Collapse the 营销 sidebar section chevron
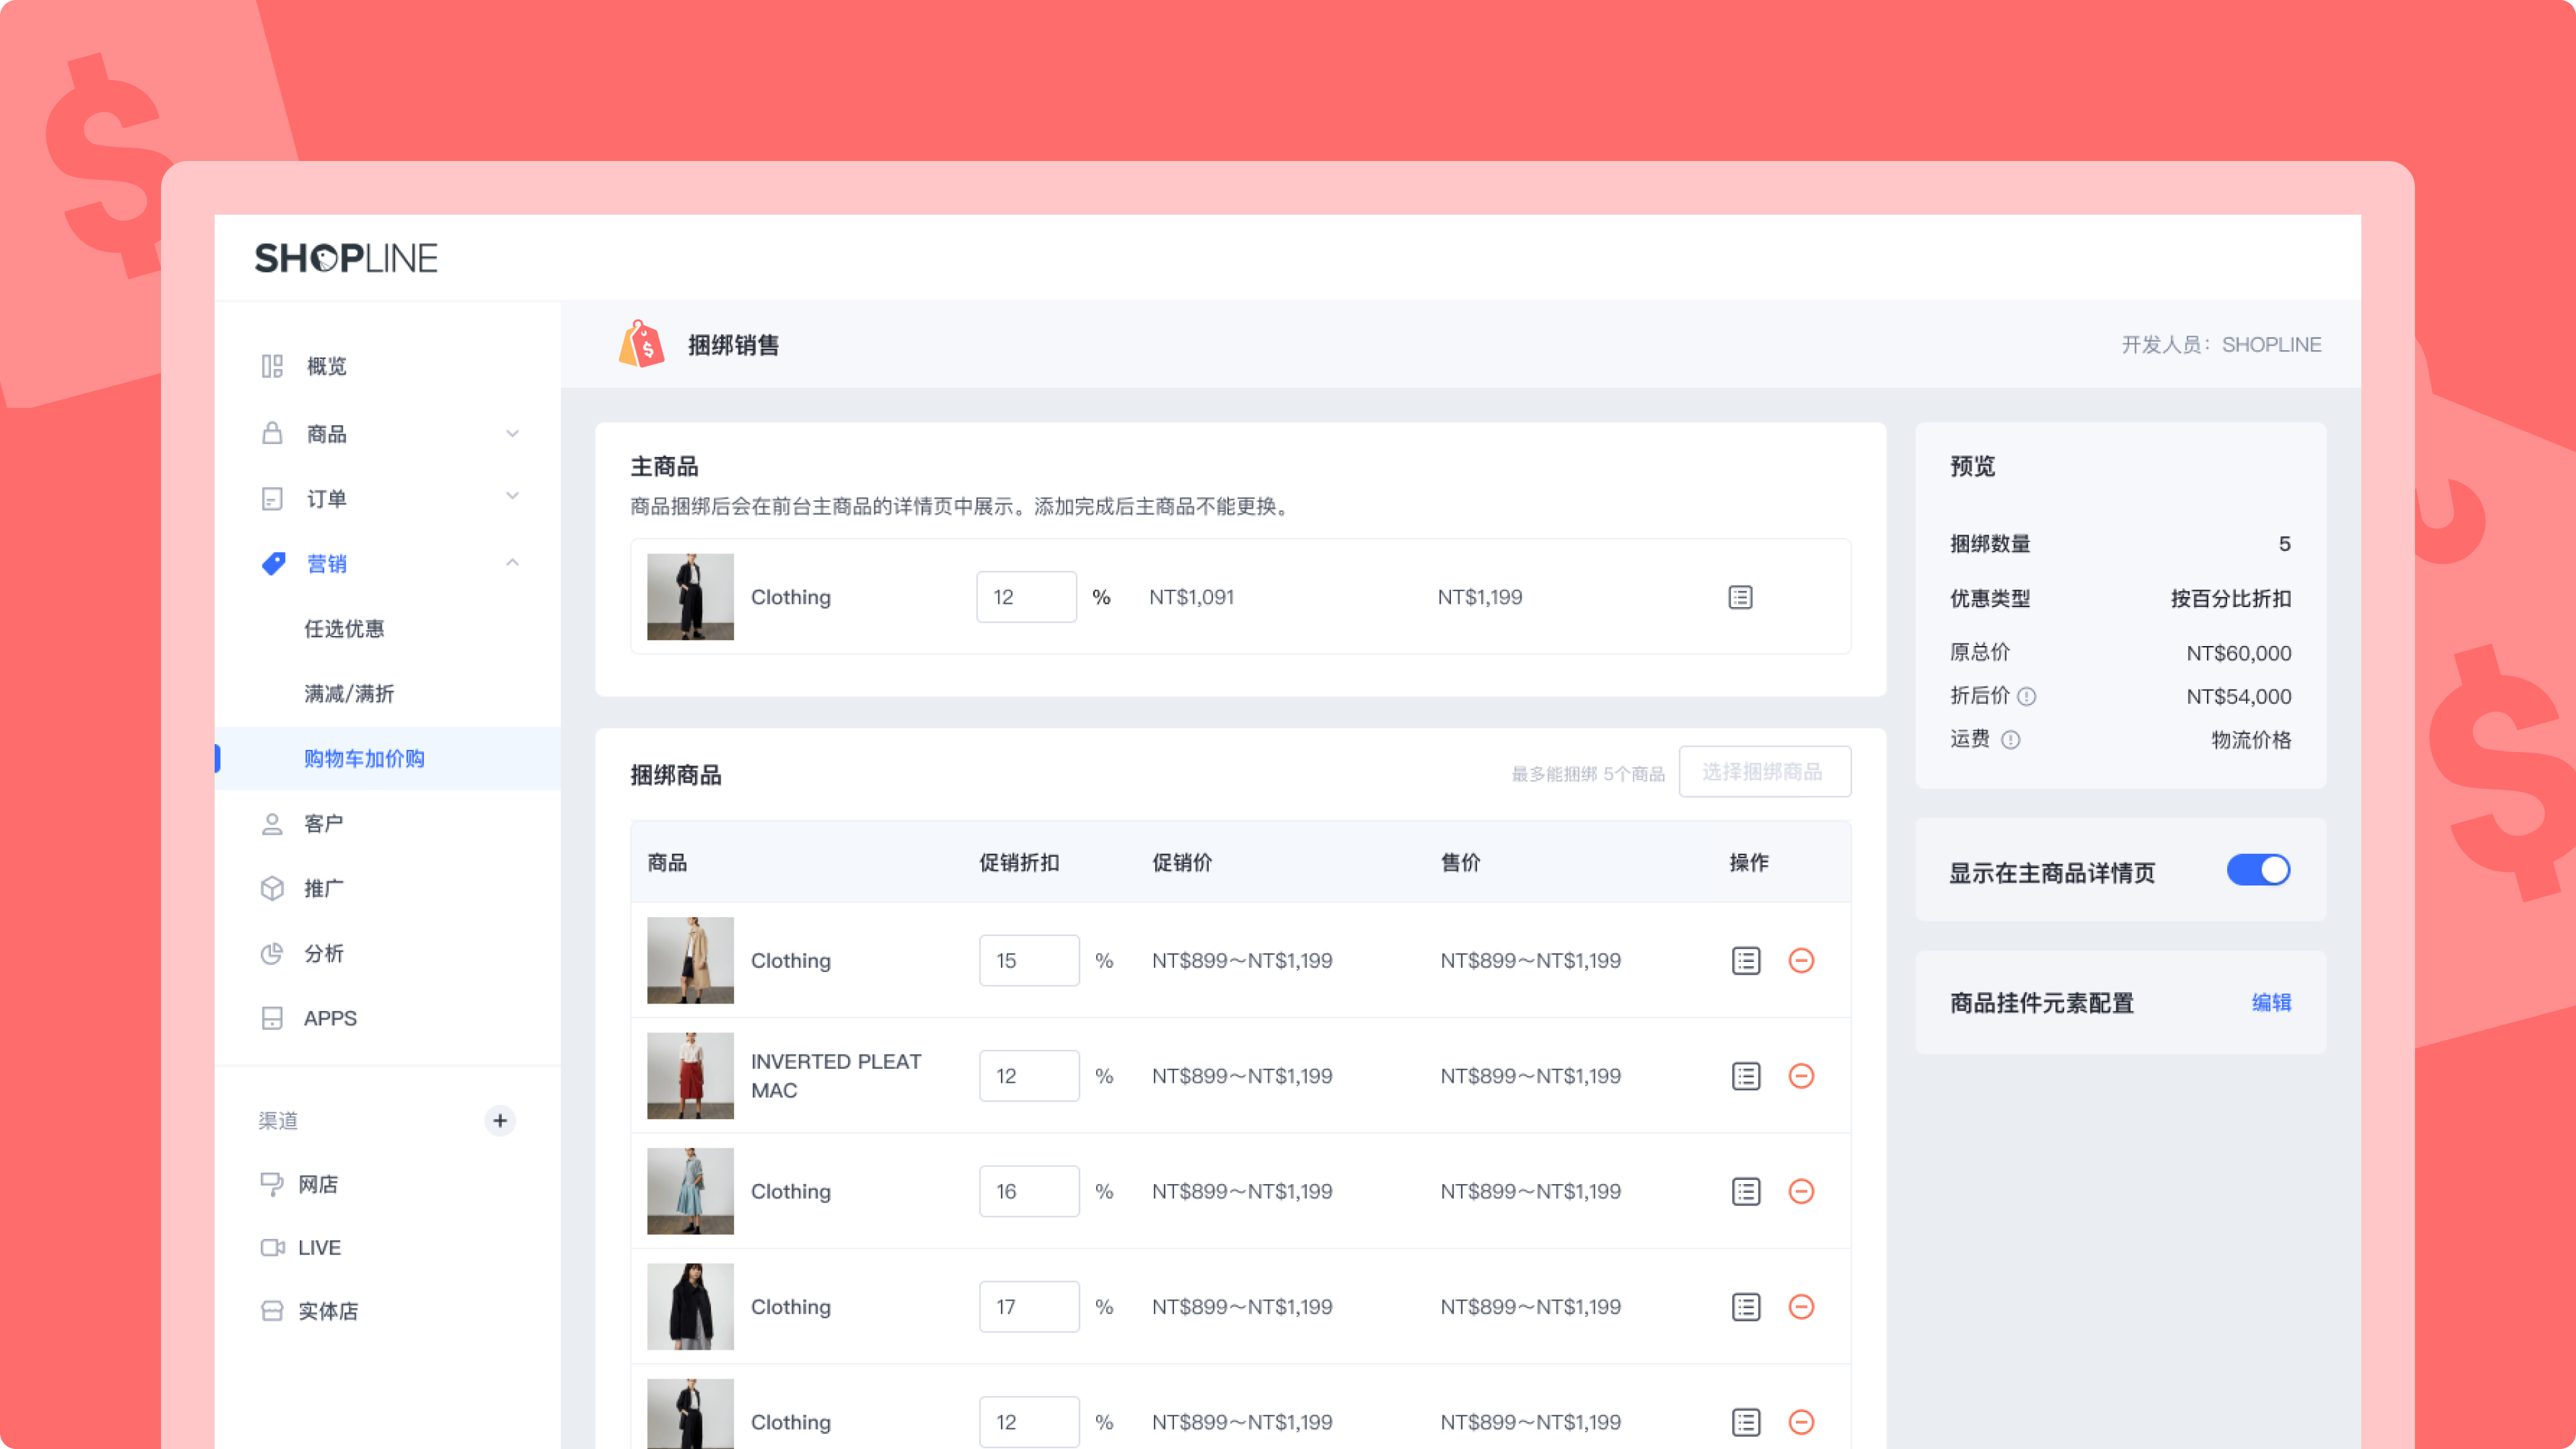This screenshot has width=2576, height=1449. point(512,563)
